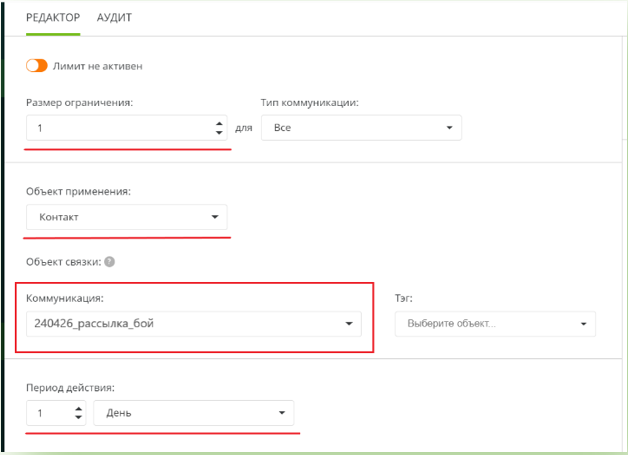Viewport: 628px width, 455px height.
Task: Click the arrow beside 'День'
Action: coord(281,413)
